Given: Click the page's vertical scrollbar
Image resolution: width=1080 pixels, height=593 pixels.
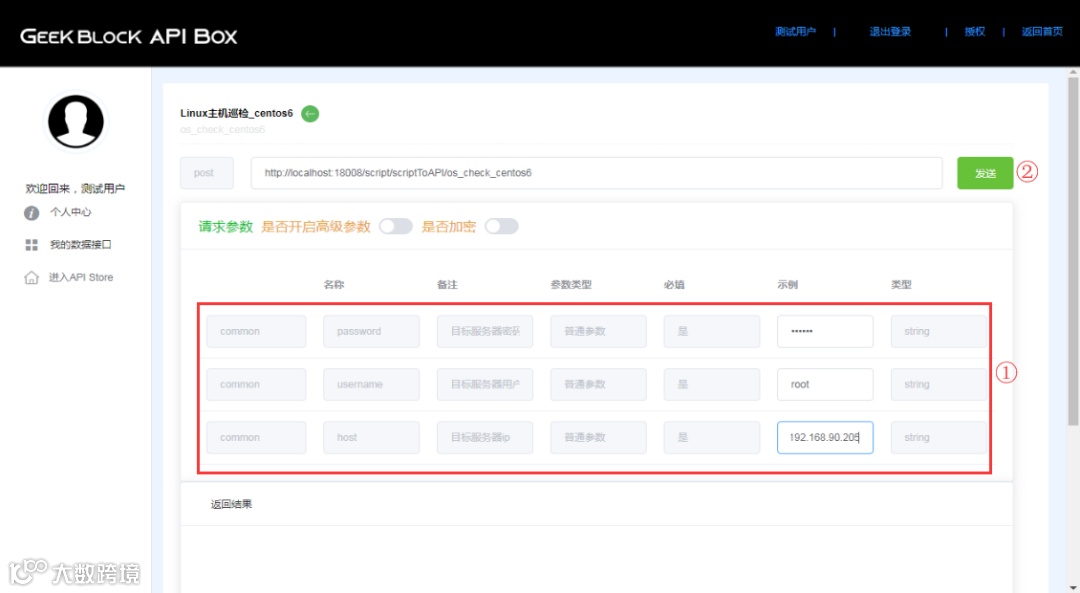Looking at the screenshot, I should click(x=1074, y=251).
